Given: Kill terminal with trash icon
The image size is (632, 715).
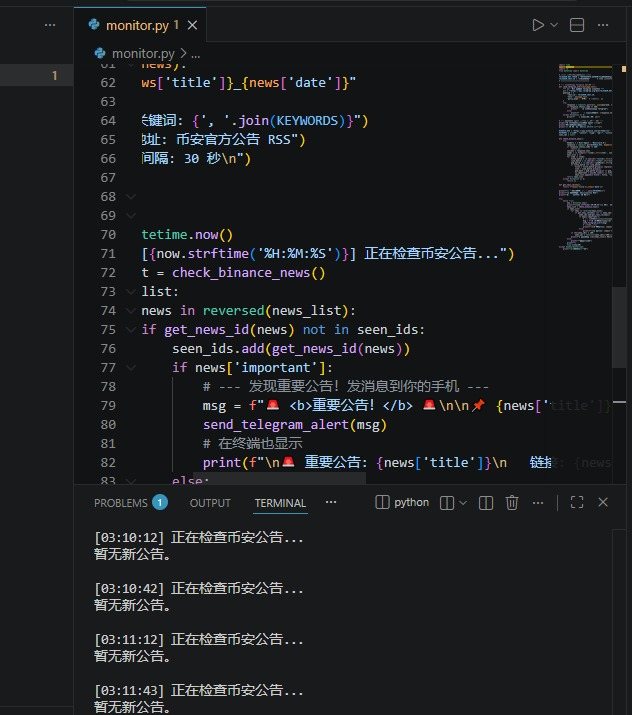Looking at the screenshot, I should [512, 503].
